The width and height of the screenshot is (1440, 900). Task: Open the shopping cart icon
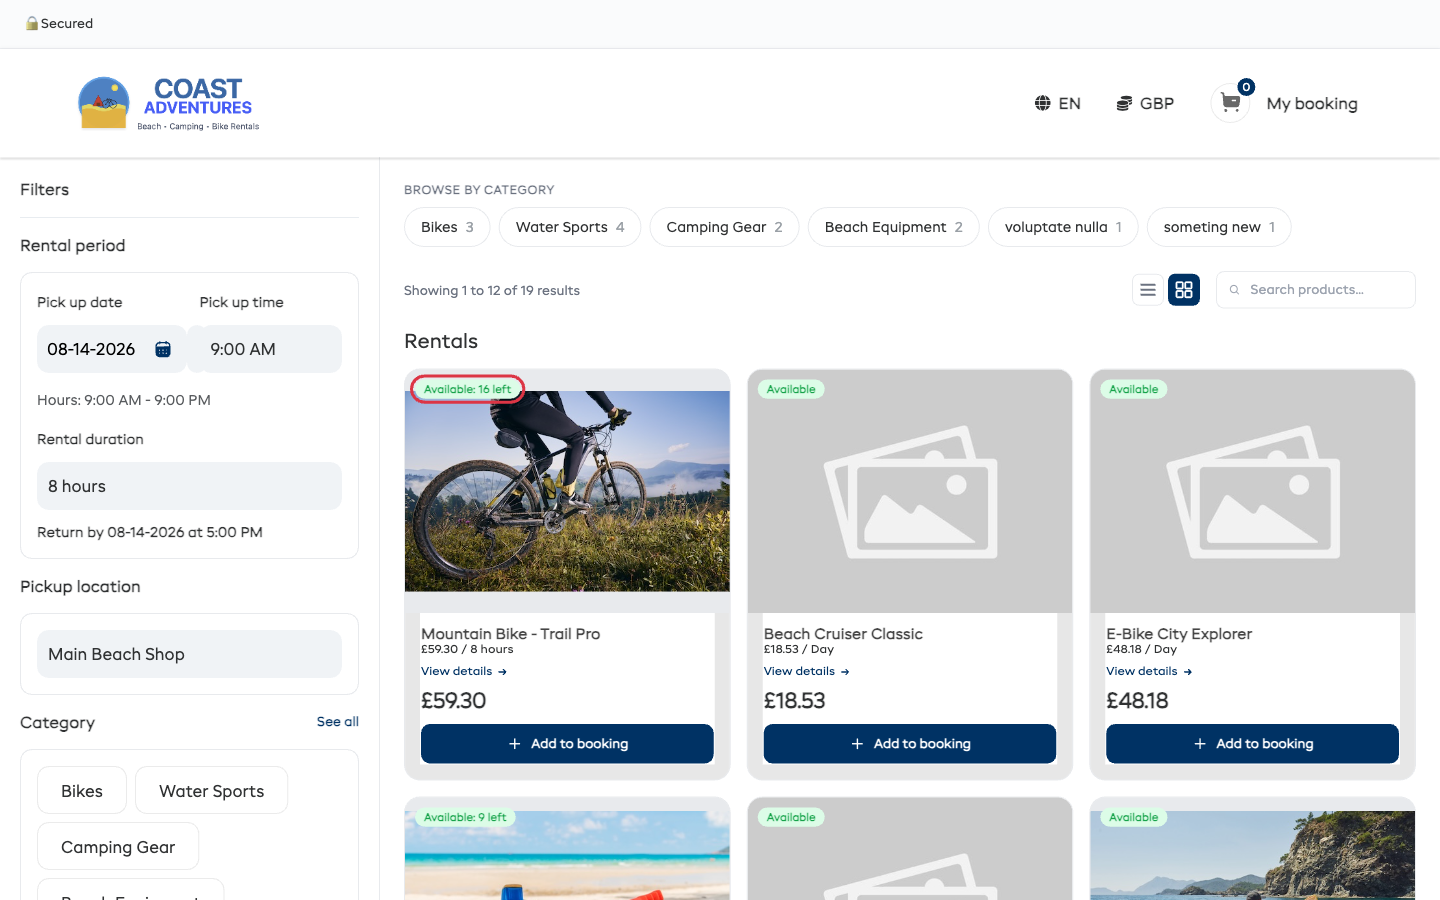(1231, 103)
